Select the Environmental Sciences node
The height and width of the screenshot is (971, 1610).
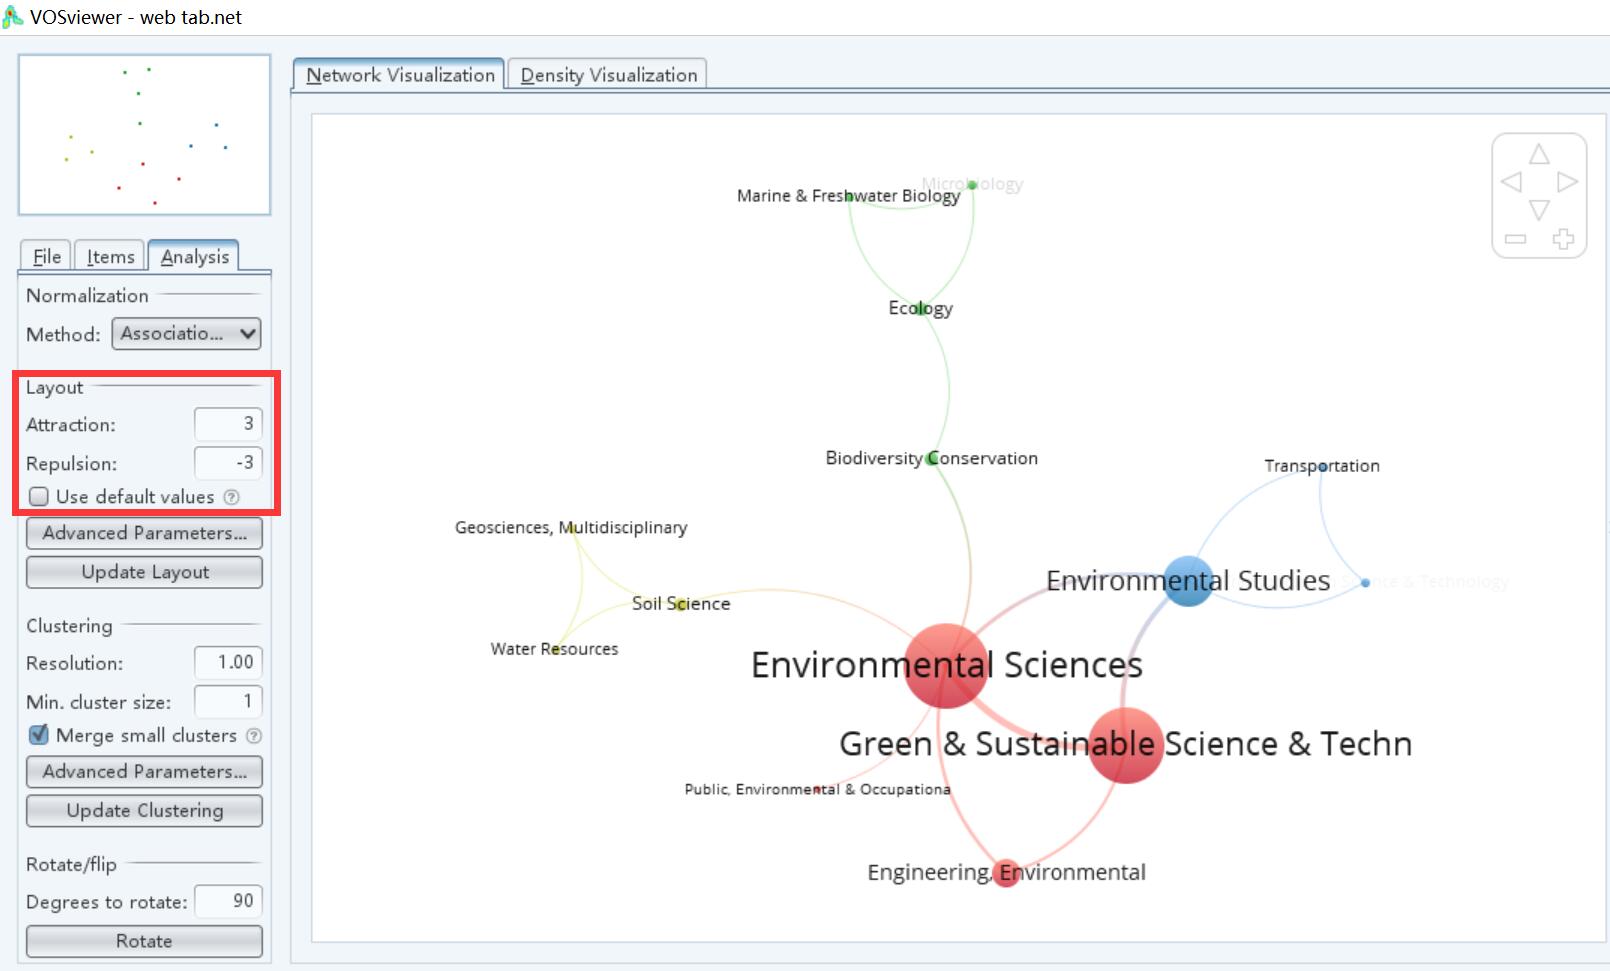945,665
